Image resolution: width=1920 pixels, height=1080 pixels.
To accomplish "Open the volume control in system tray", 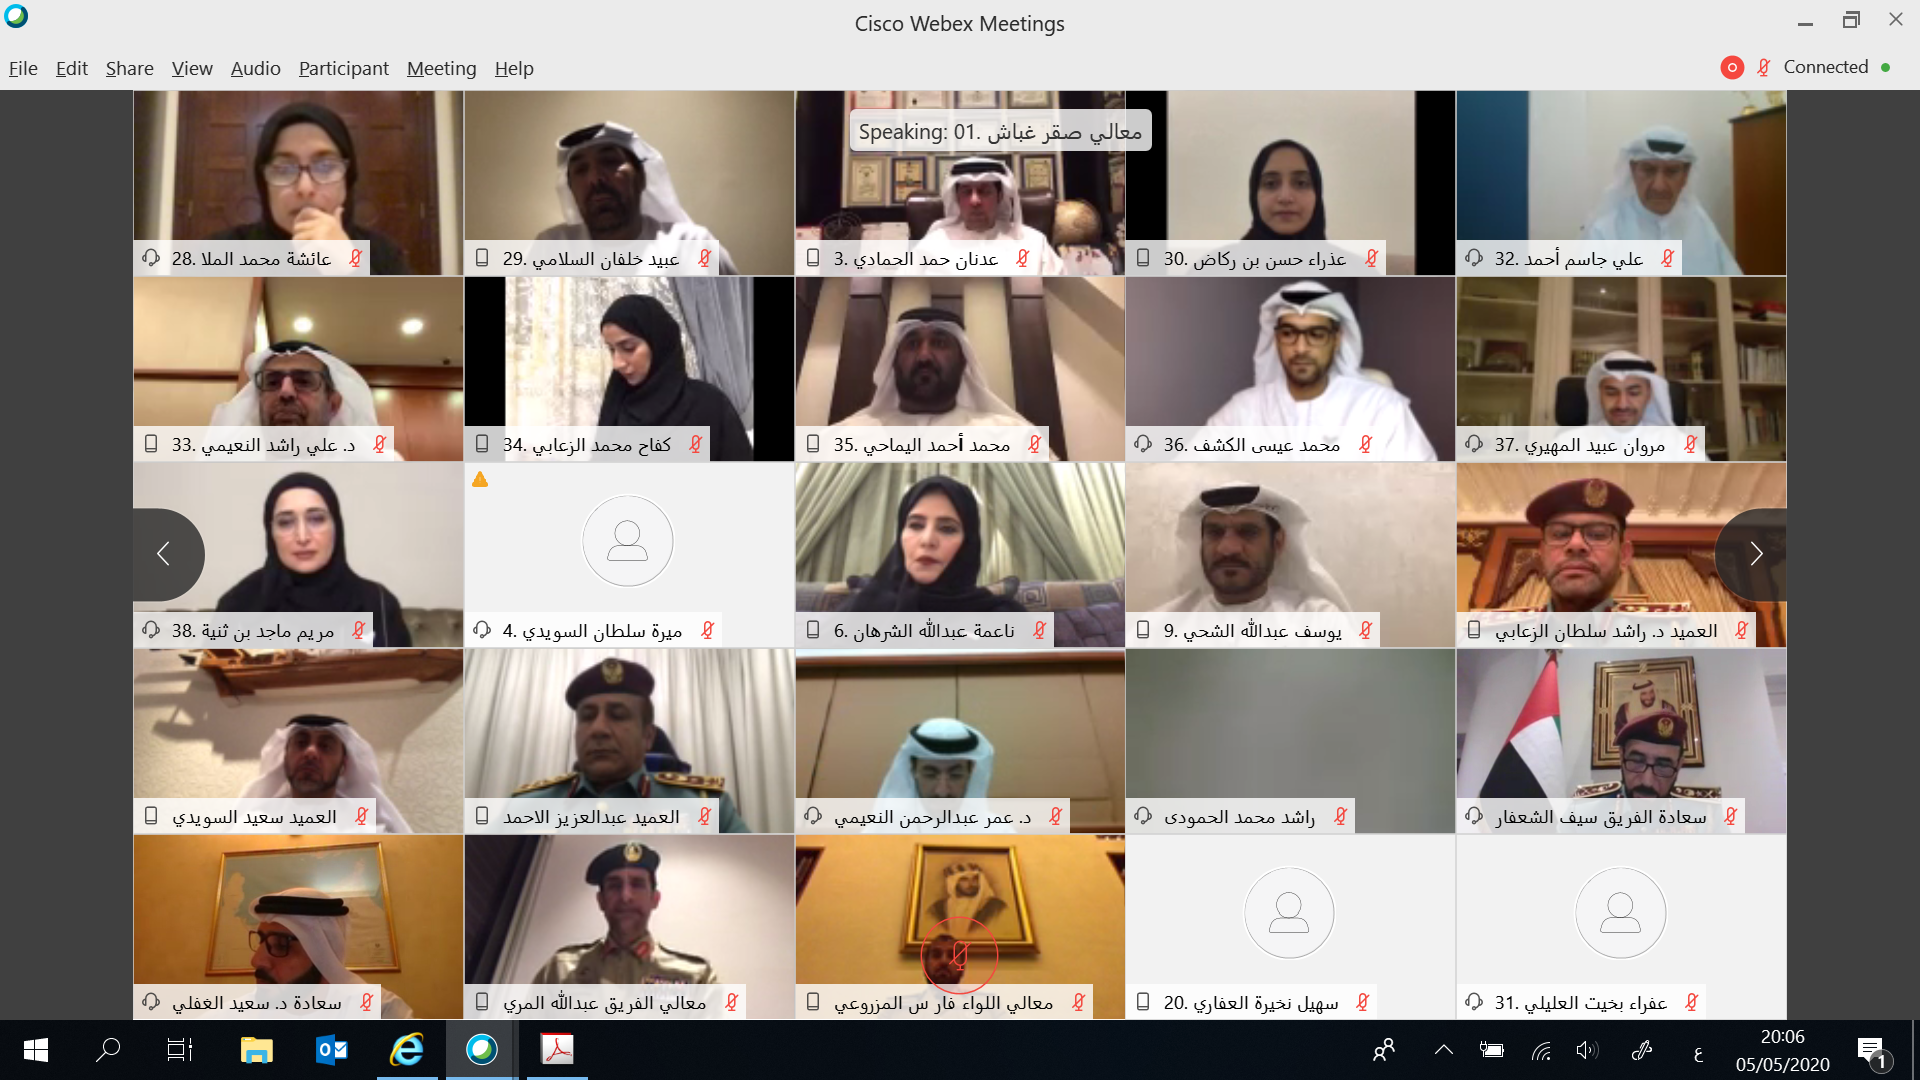I will (x=1587, y=1050).
